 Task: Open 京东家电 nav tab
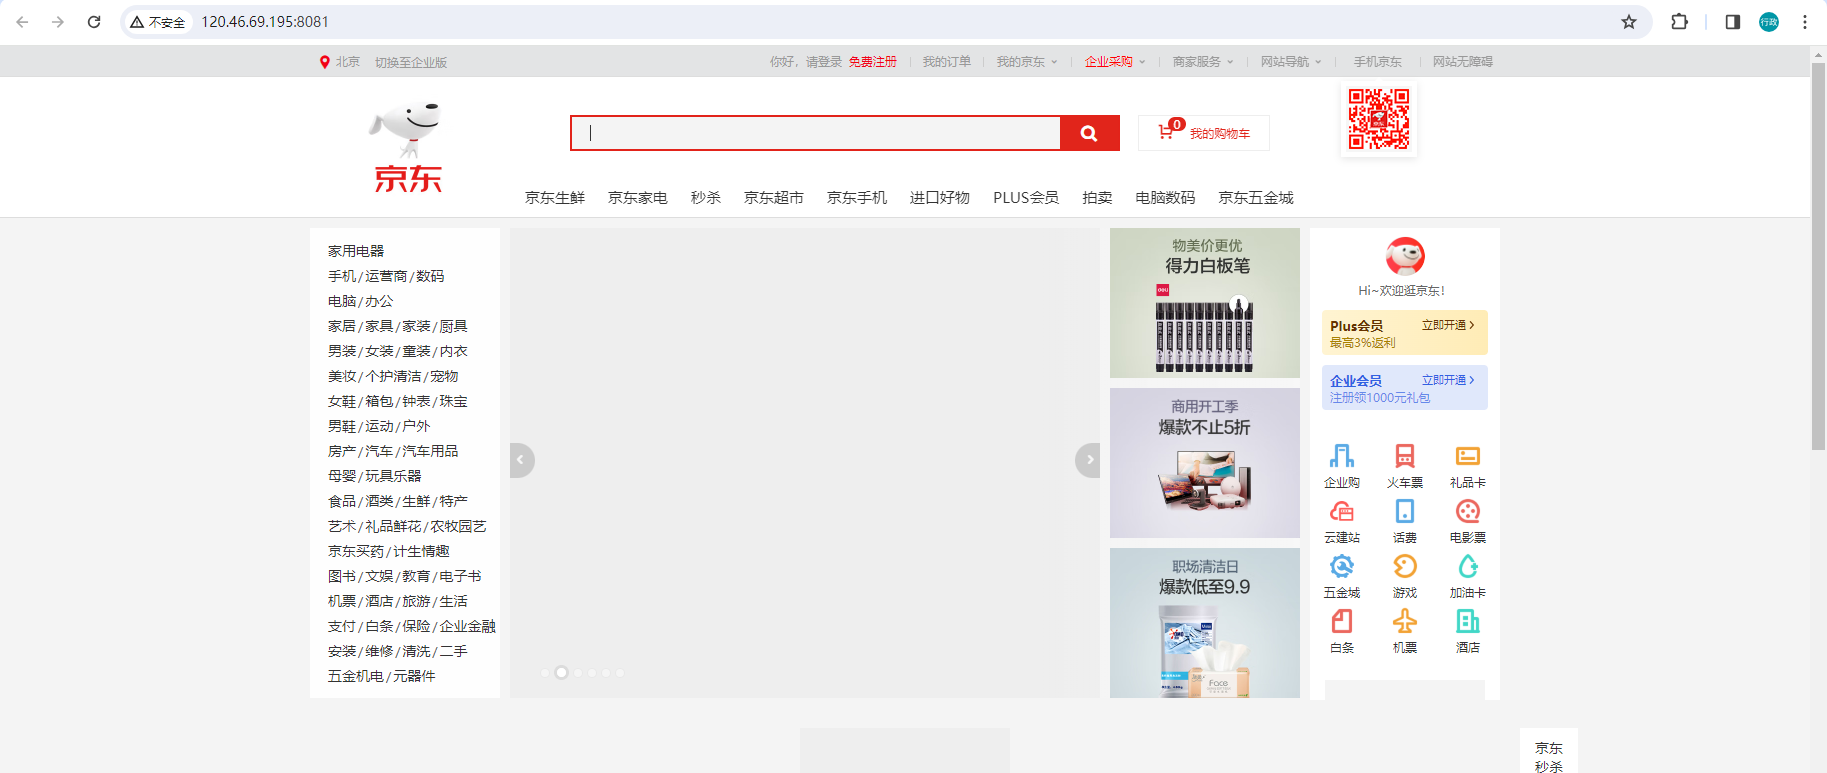(x=638, y=198)
